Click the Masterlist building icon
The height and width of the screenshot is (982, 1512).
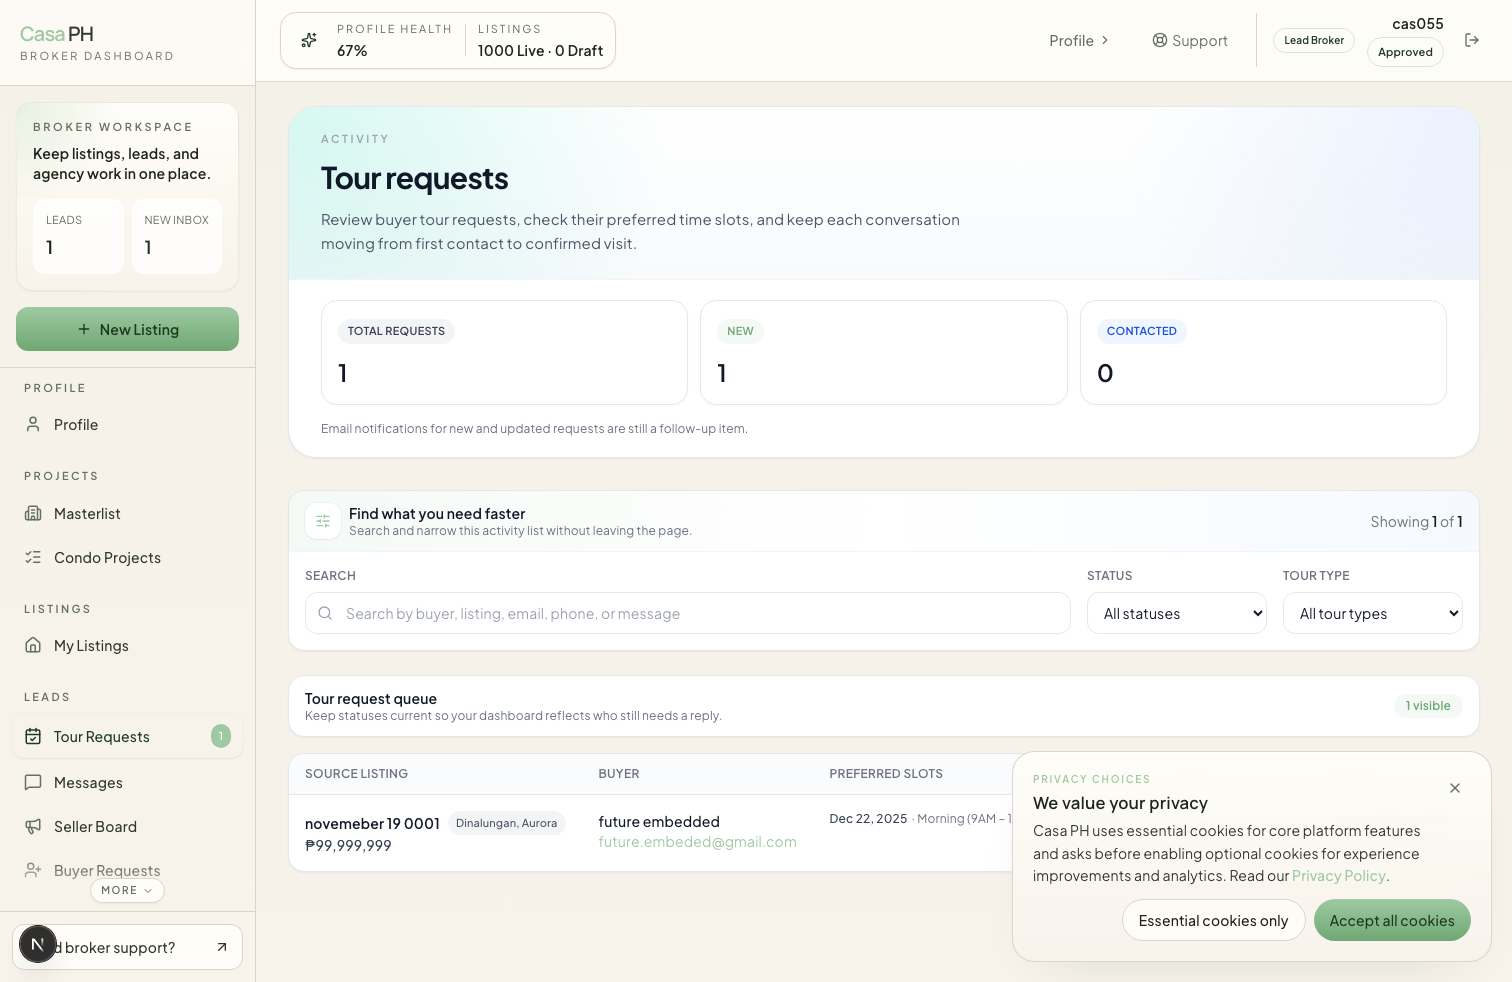(34, 513)
